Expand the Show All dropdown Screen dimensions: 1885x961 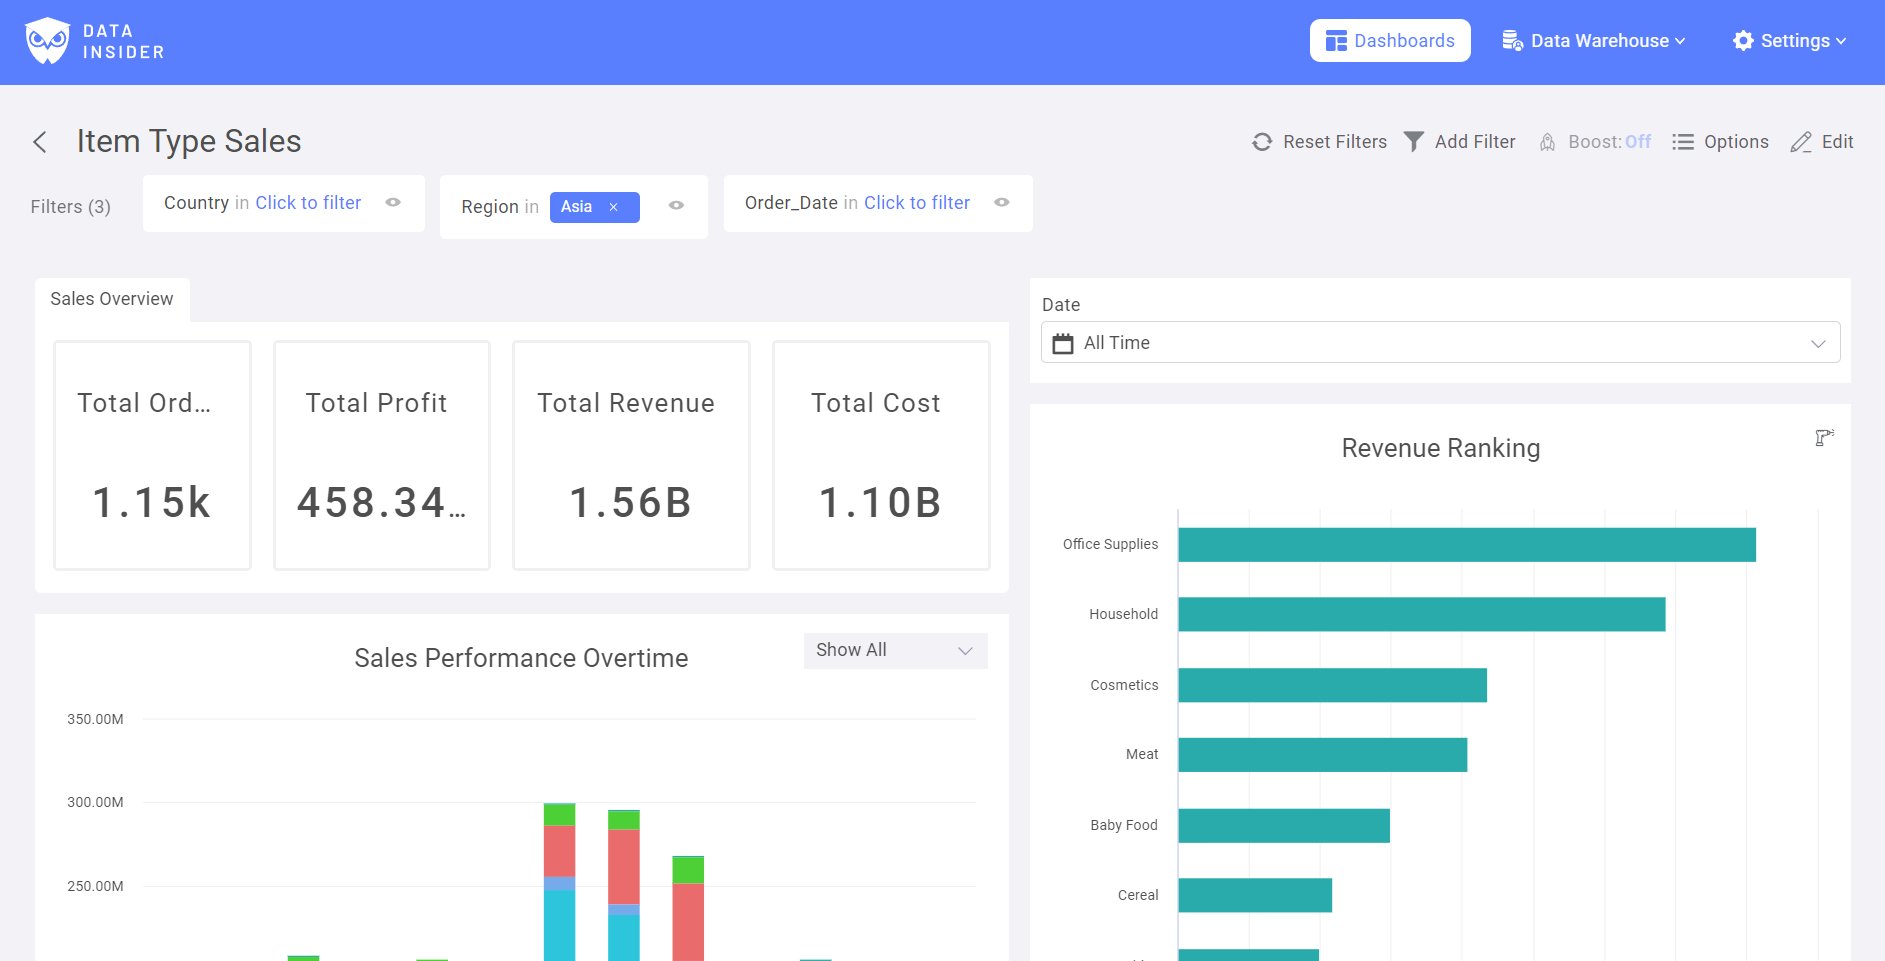click(x=895, y=650)
